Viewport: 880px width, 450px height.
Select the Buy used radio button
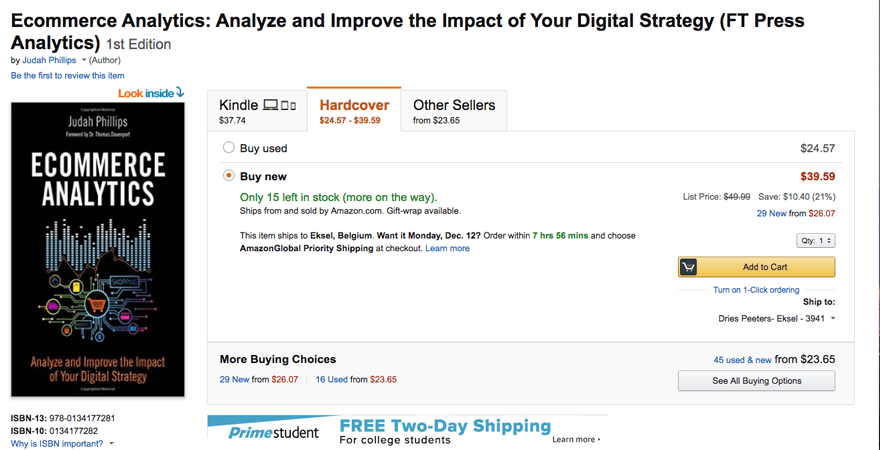pos(229,148)
